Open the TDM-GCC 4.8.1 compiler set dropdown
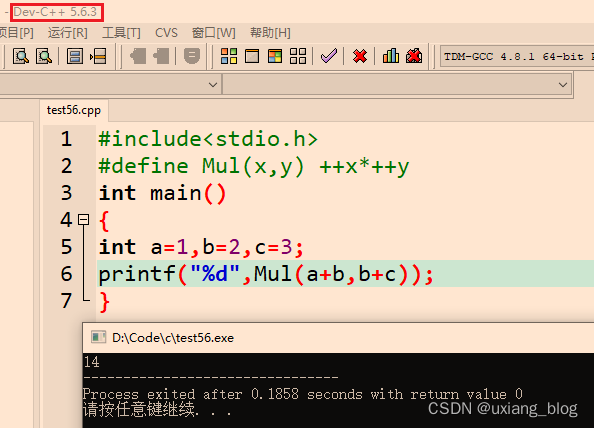The image size is (594, 428). (517, 57)
